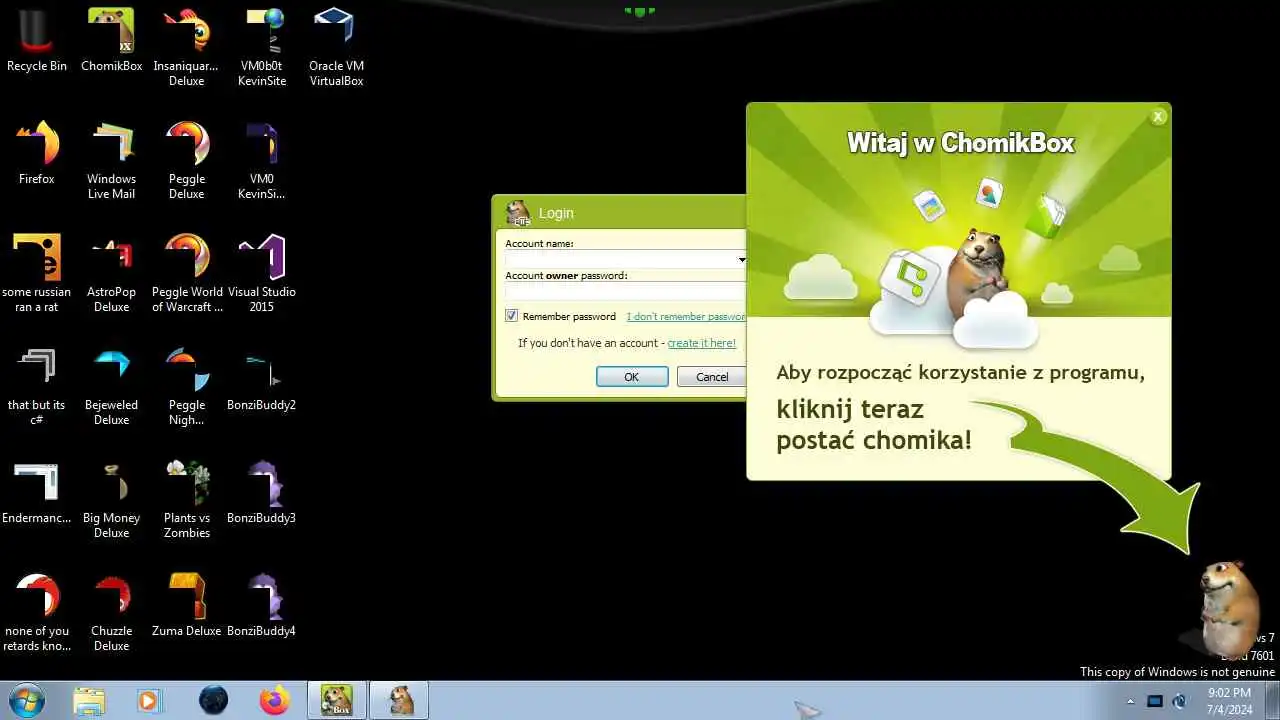
Task: Open the Account name dropdown arrow
Action: click(x=741, y=260)
